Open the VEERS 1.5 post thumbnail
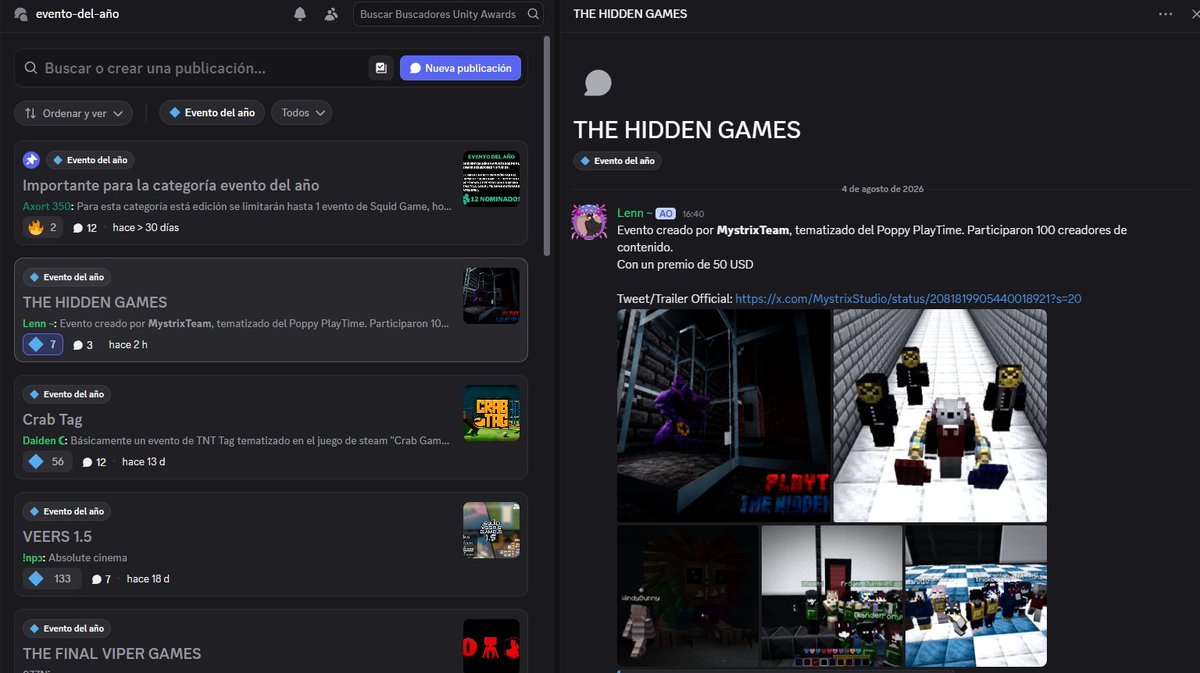The image size is (1200, 673). pyautogui.click(x=491, y=530)
